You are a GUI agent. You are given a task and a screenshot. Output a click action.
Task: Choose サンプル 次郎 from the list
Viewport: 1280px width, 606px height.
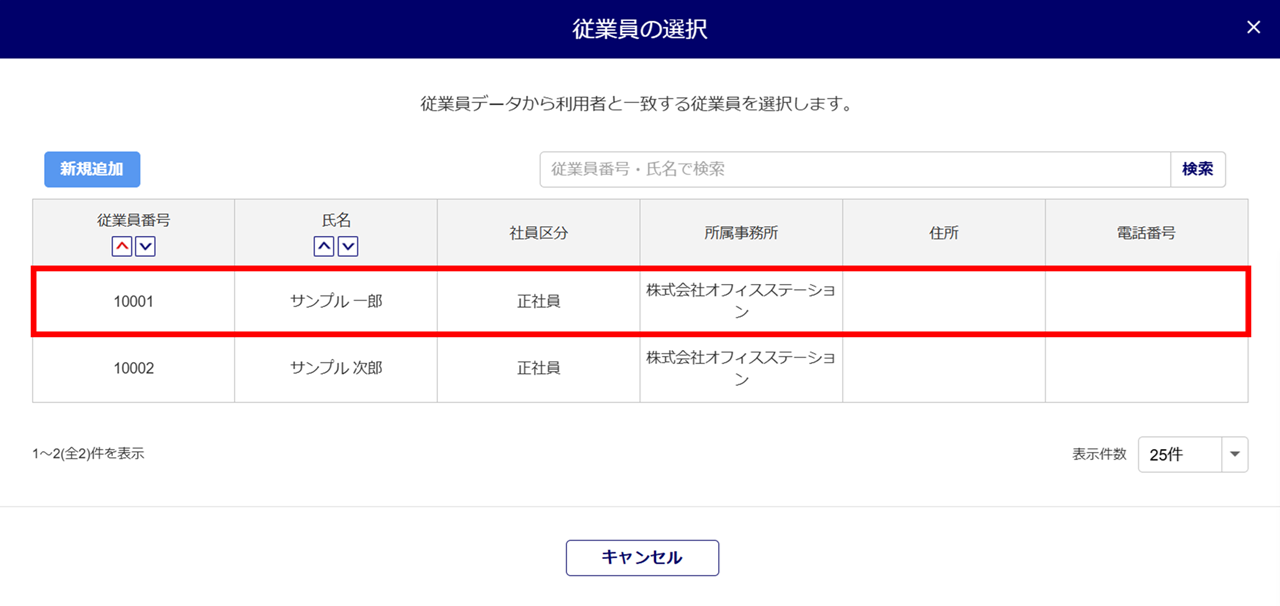[336, 368]
